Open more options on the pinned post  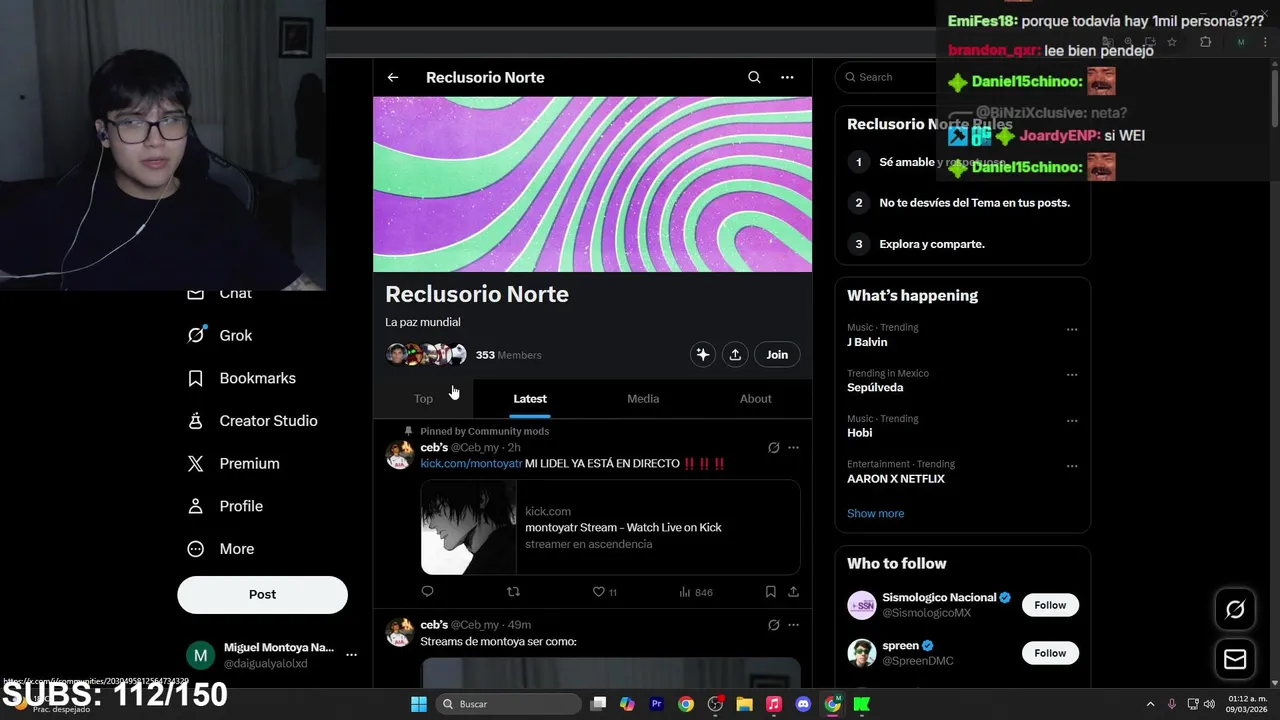793,448
